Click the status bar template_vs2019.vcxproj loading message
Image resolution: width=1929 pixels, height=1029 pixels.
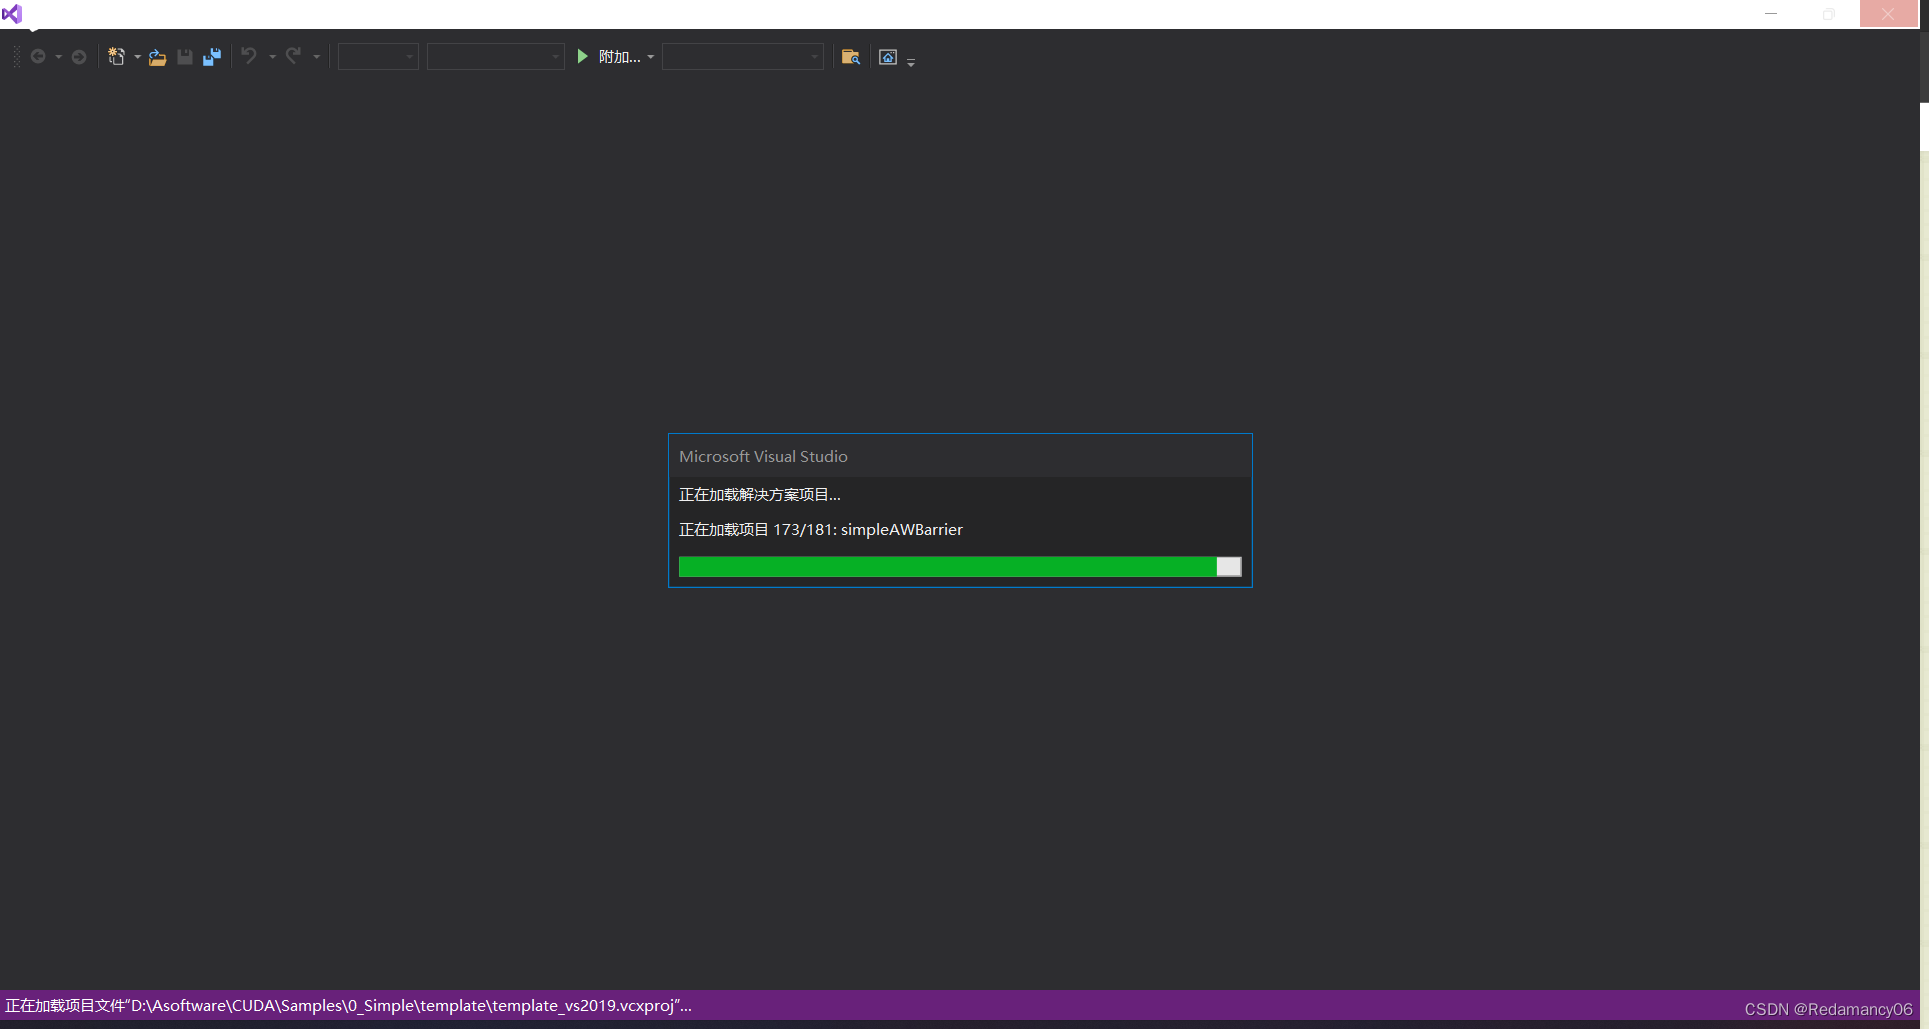click(348, 1006)
